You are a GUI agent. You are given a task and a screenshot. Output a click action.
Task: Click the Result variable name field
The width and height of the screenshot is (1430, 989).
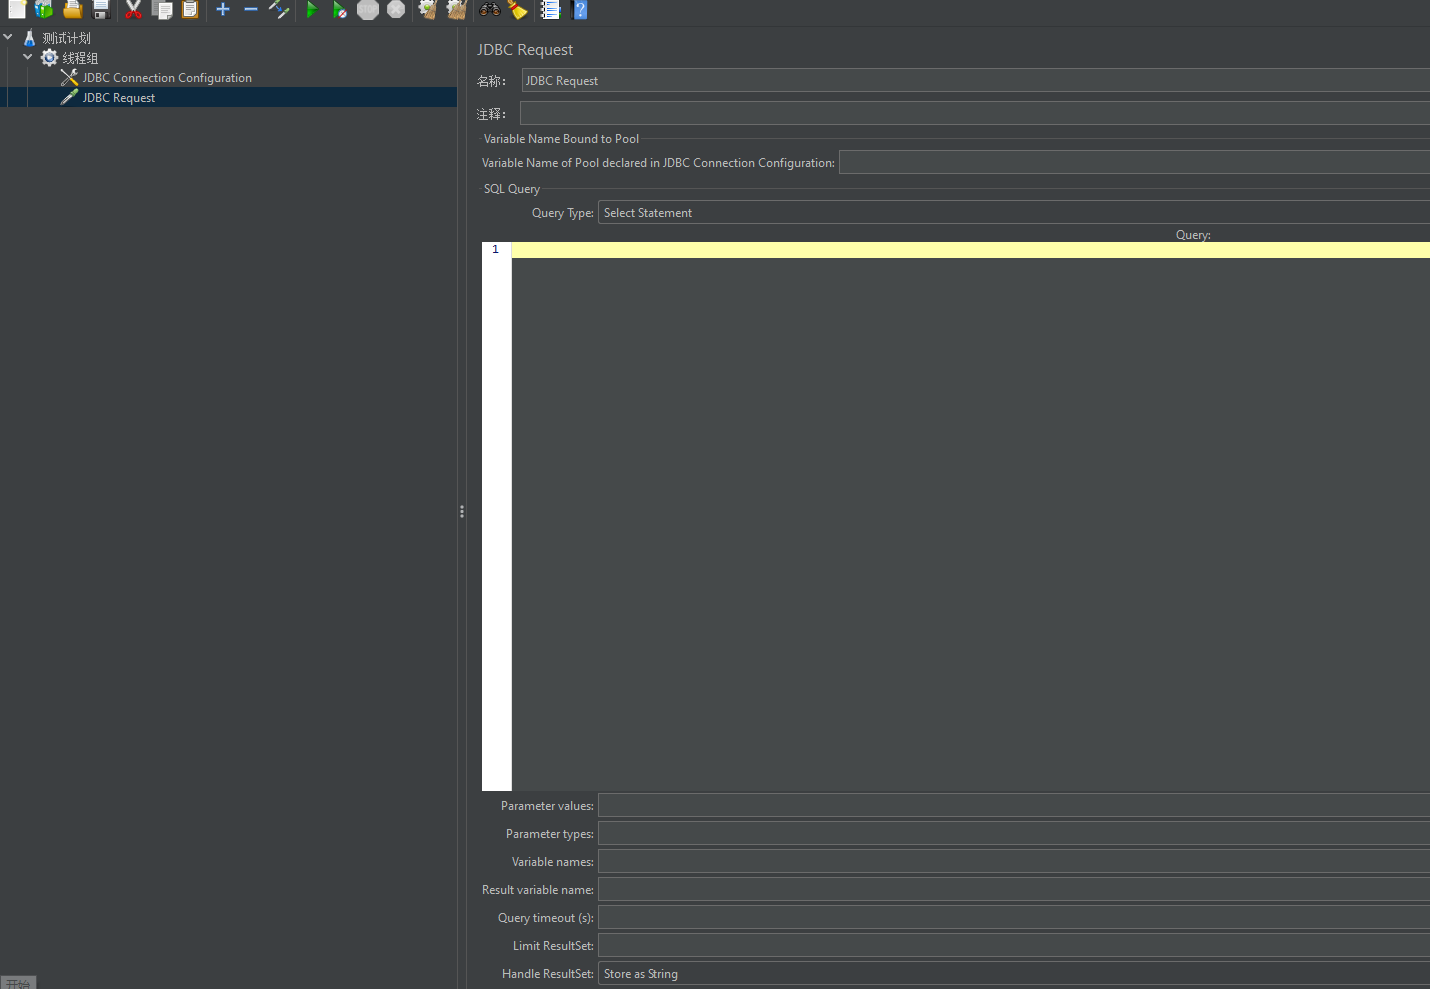[1014, 889]
